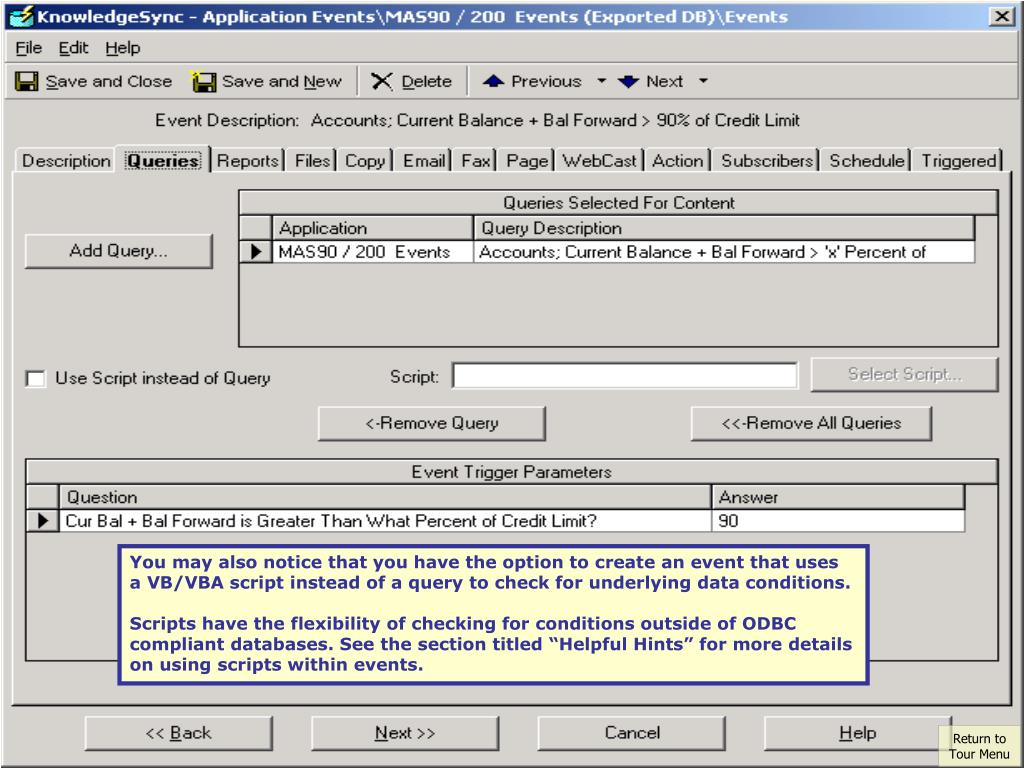Image resolution: width=1024 pixels, height=768 pixels.
Task: Click the Cancel button
Action: point(632,733)
